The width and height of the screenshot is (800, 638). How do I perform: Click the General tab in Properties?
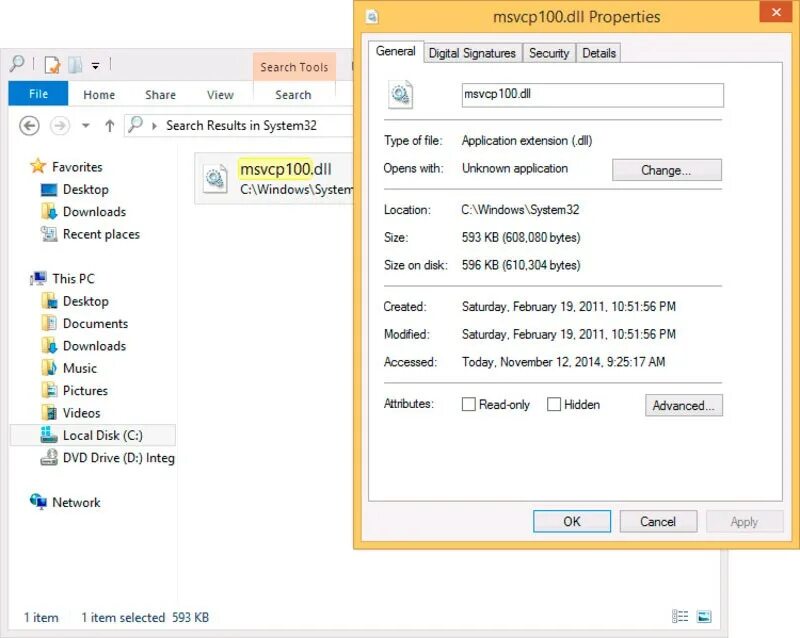[x=395, y=52]
